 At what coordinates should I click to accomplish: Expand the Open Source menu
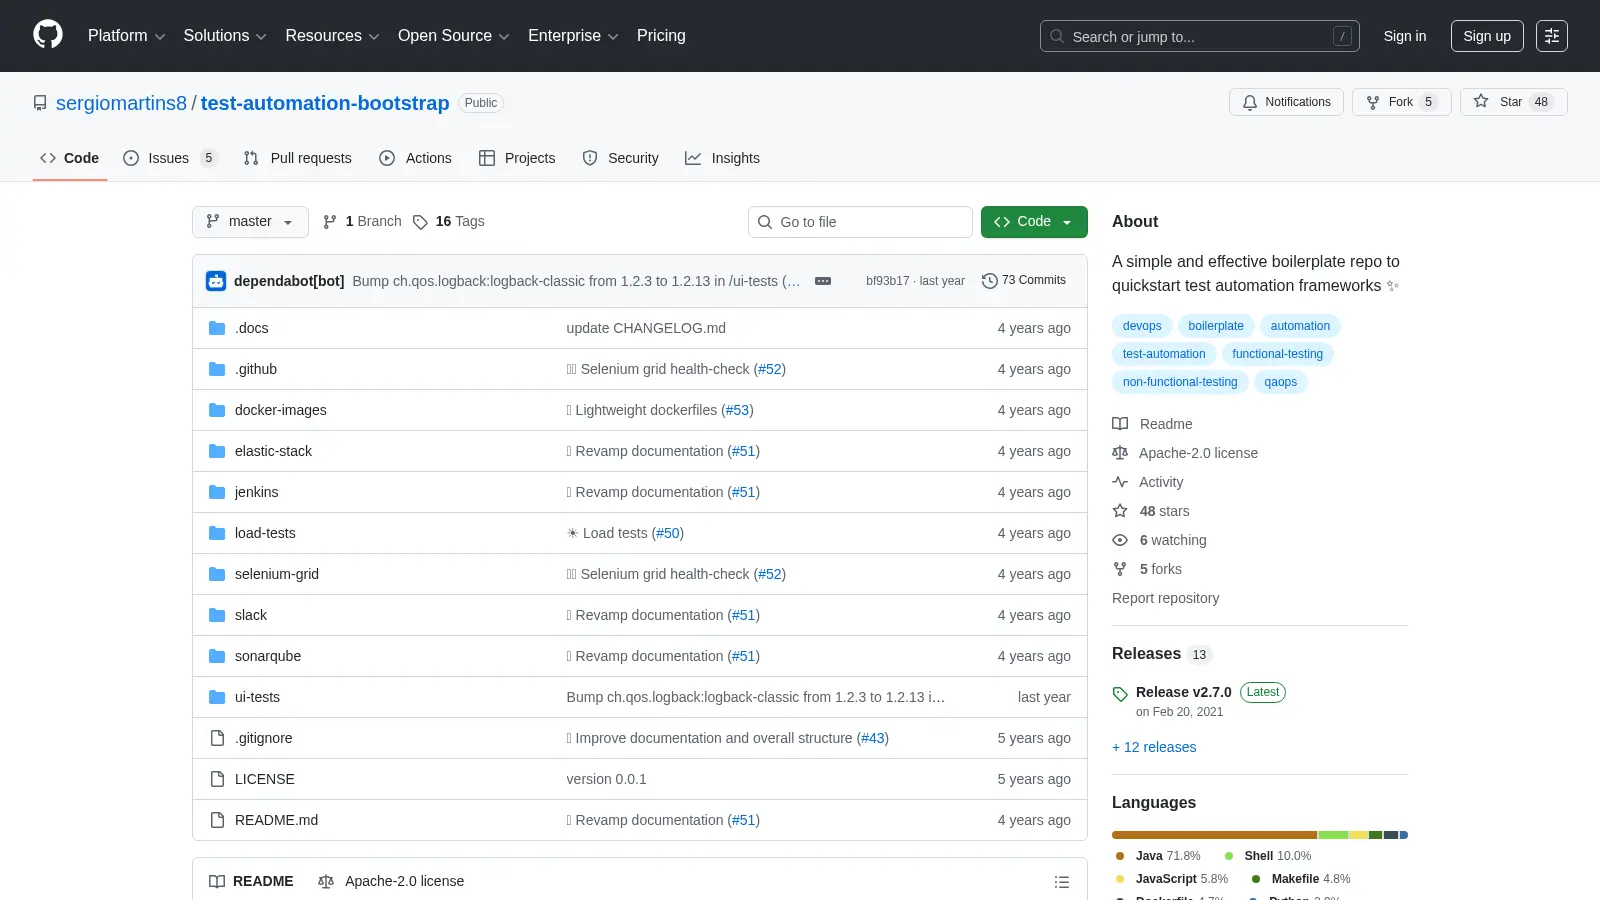(454, 36)
